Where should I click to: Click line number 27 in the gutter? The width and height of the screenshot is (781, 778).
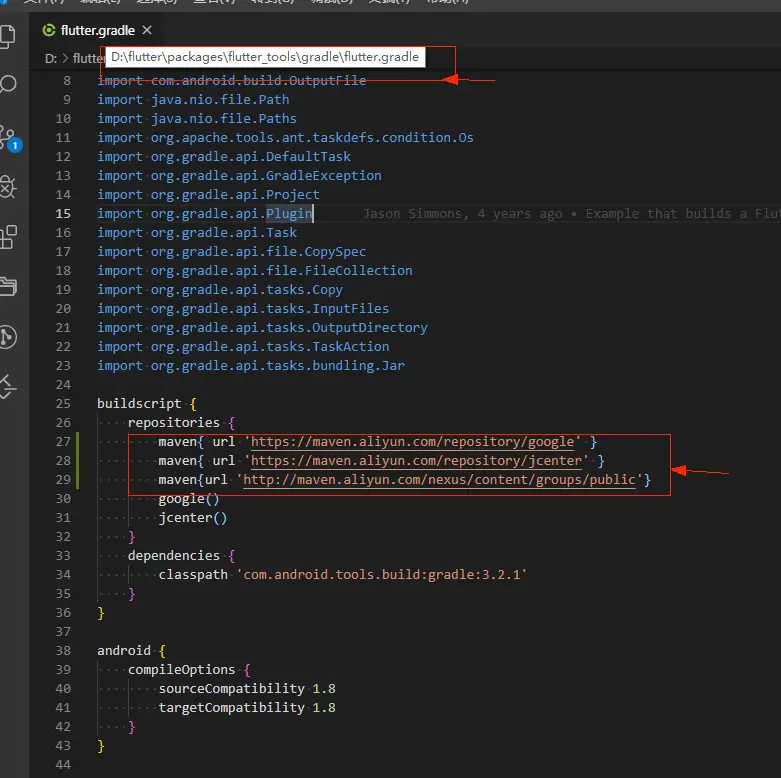63,441
